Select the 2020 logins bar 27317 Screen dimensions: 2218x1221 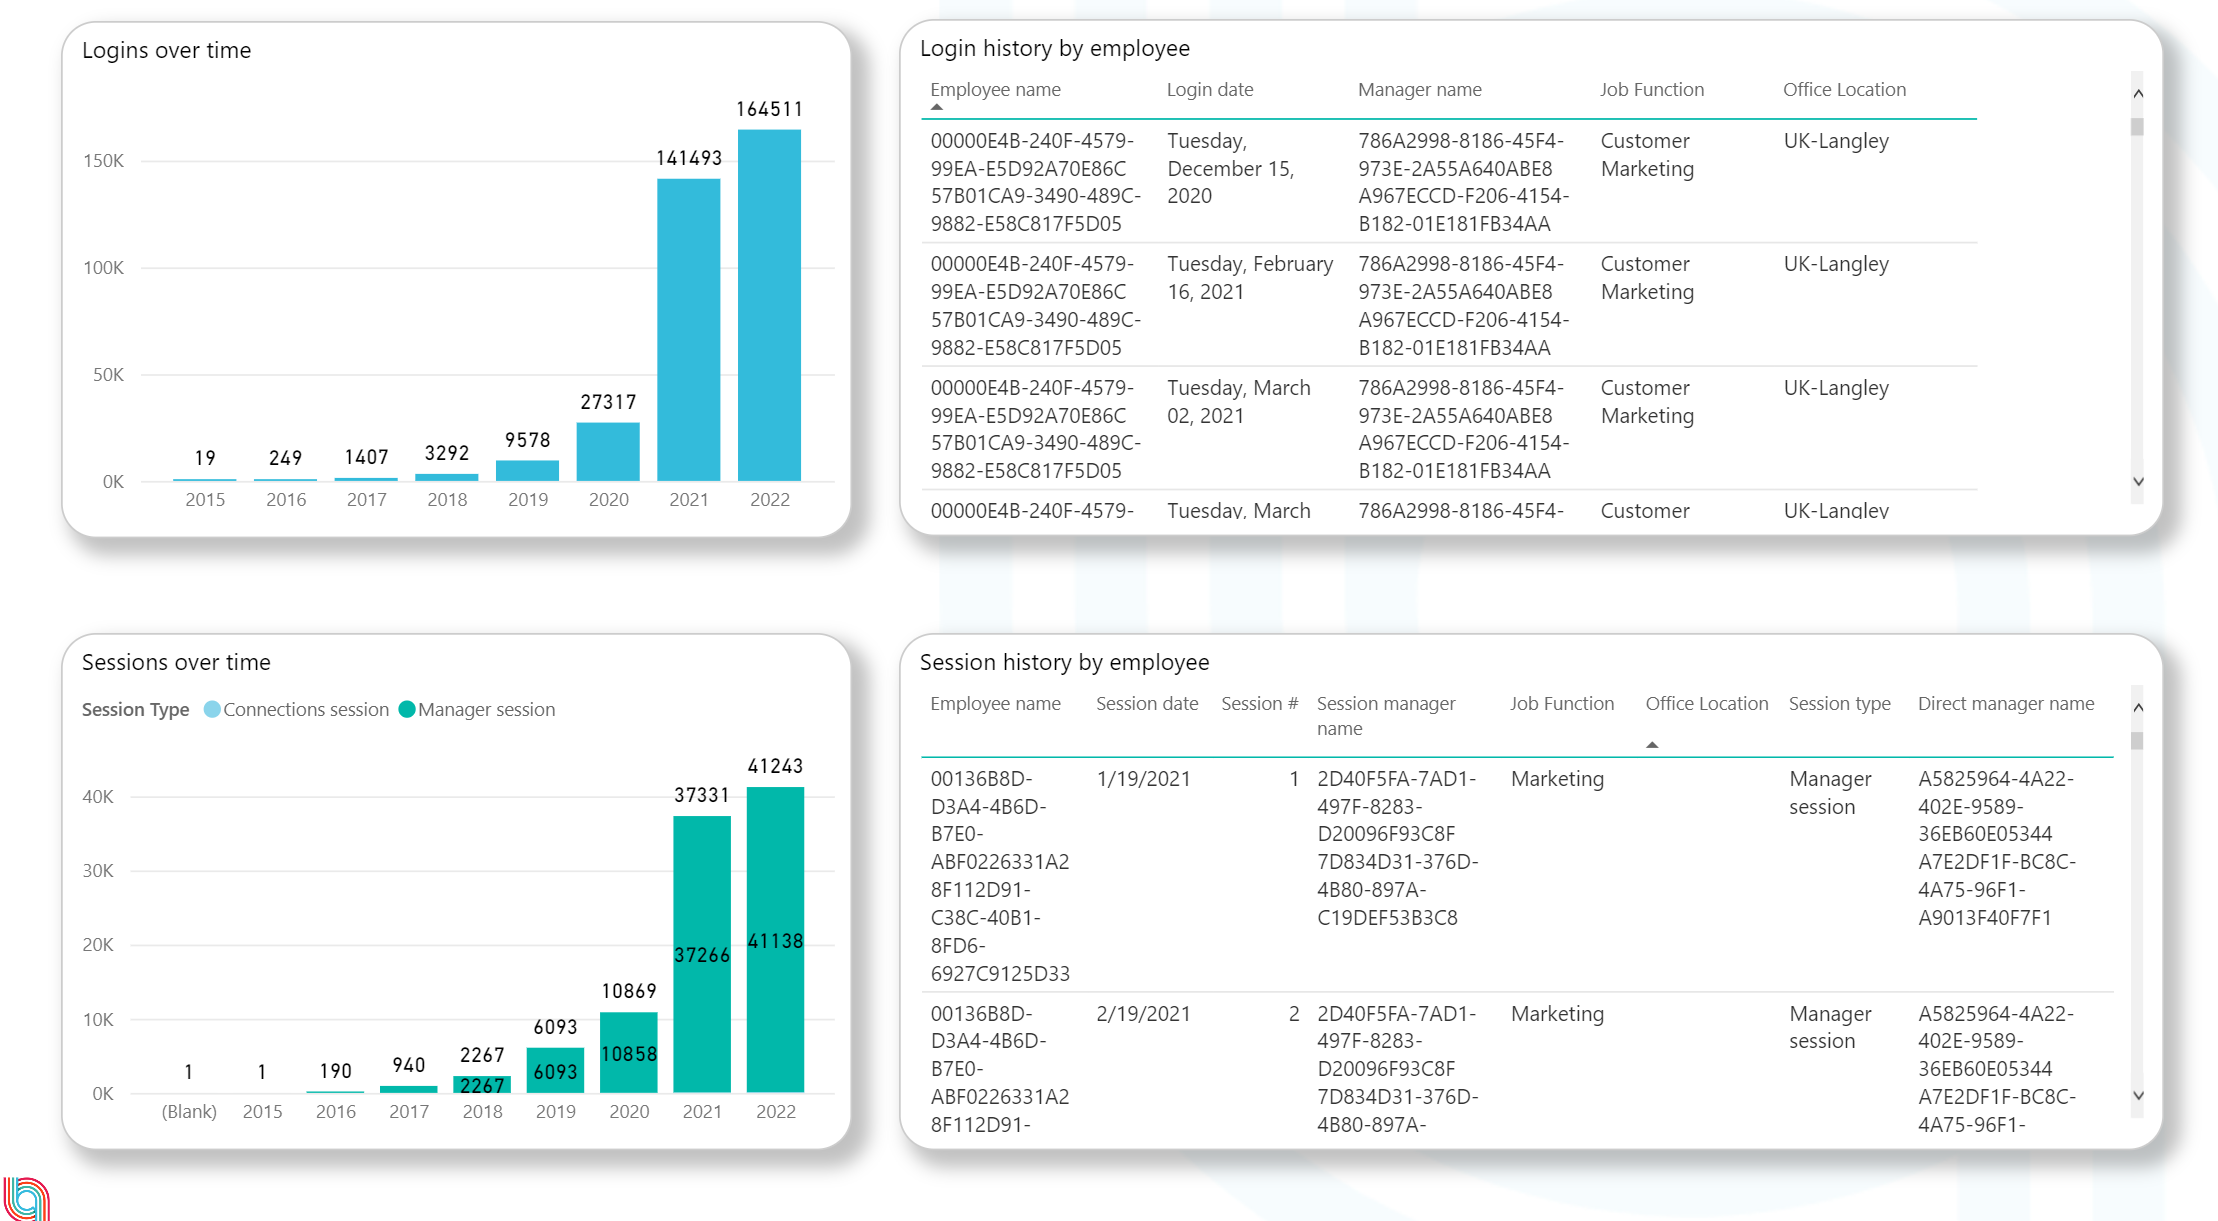coord(608,452)
